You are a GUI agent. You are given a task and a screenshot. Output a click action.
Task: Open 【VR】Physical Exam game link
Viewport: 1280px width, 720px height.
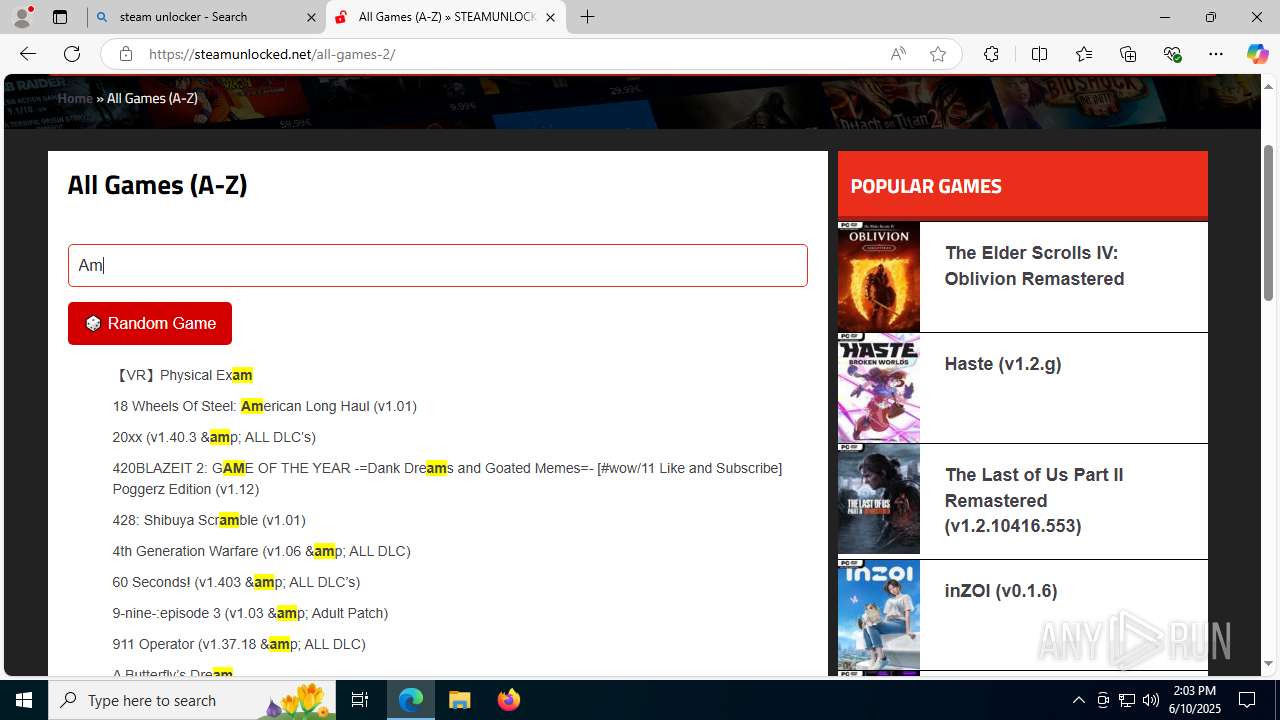pyautogui.click(x=183, y=375)
